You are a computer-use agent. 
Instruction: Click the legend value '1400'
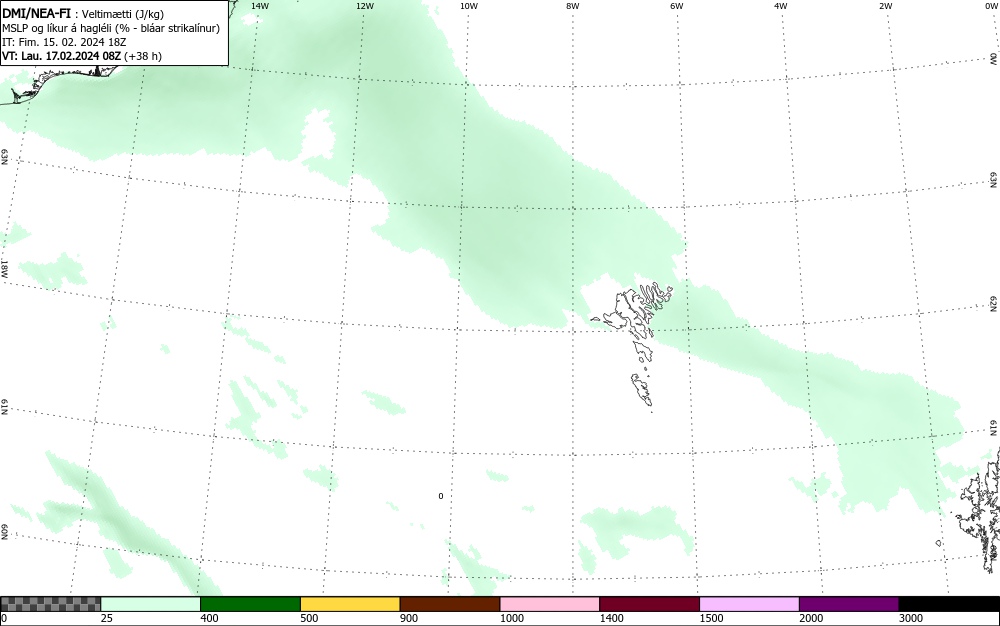pyautogui.click(x=611, y=618)
